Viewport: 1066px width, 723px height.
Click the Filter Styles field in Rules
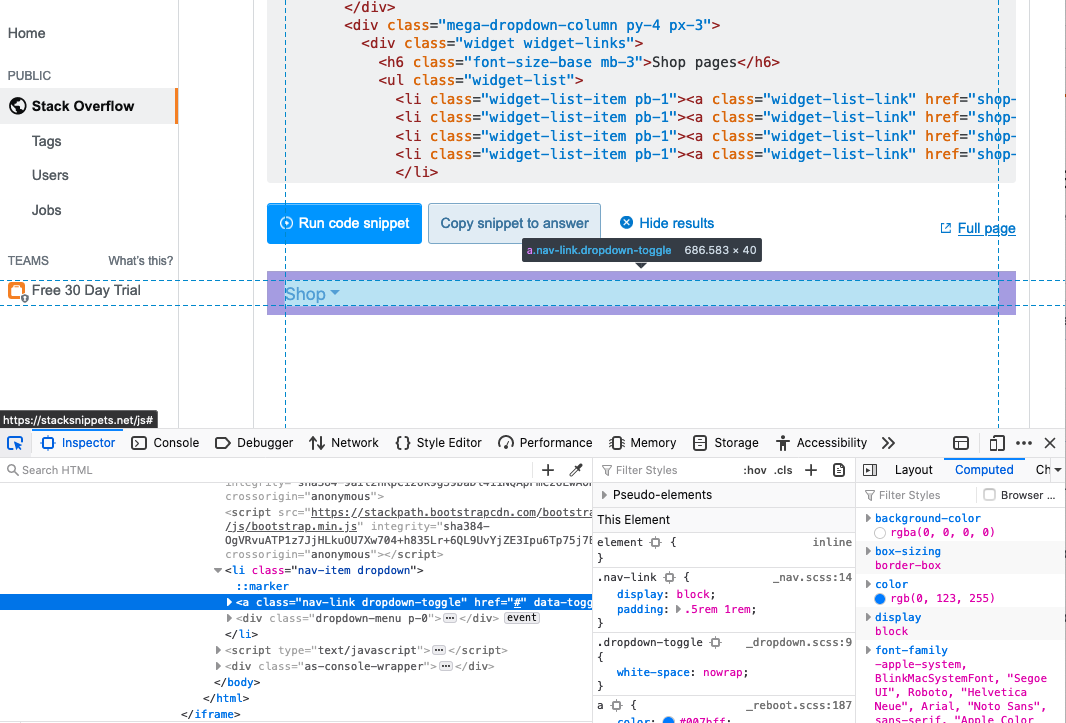pyautogui.click(x=667, y=470)
